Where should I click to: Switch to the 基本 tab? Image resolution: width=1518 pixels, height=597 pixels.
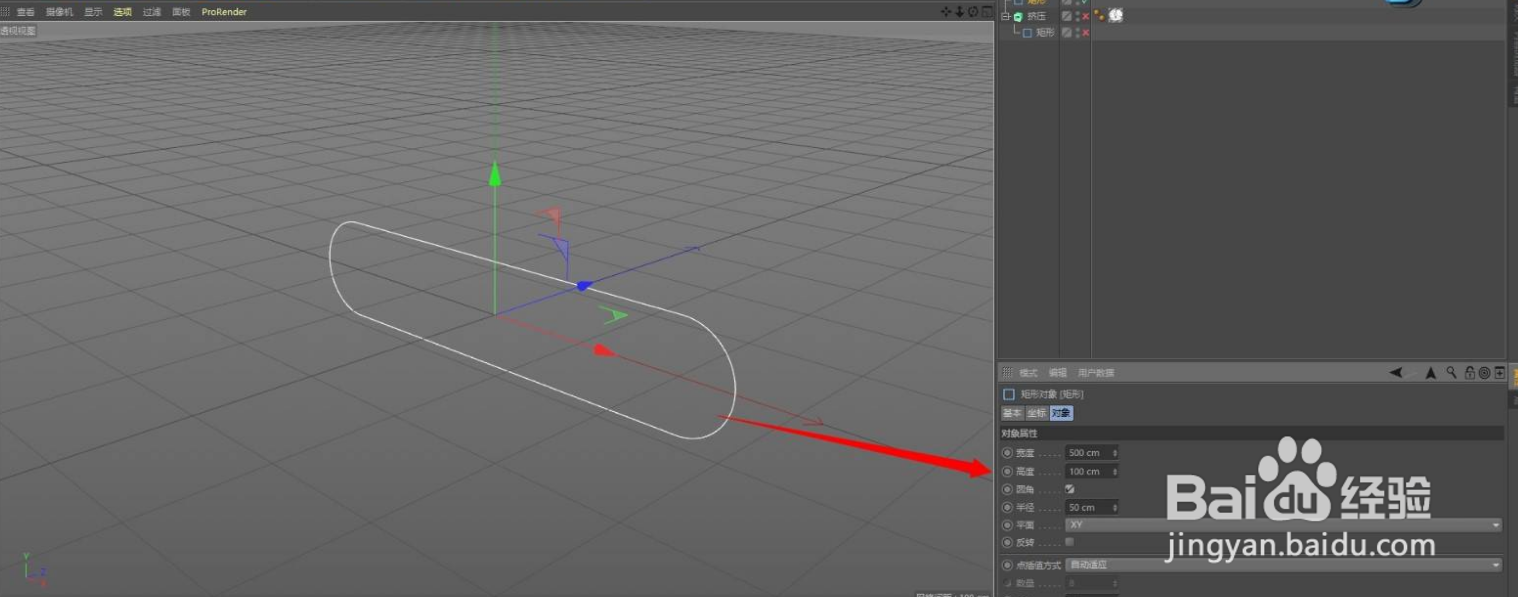pos(1013,413)
